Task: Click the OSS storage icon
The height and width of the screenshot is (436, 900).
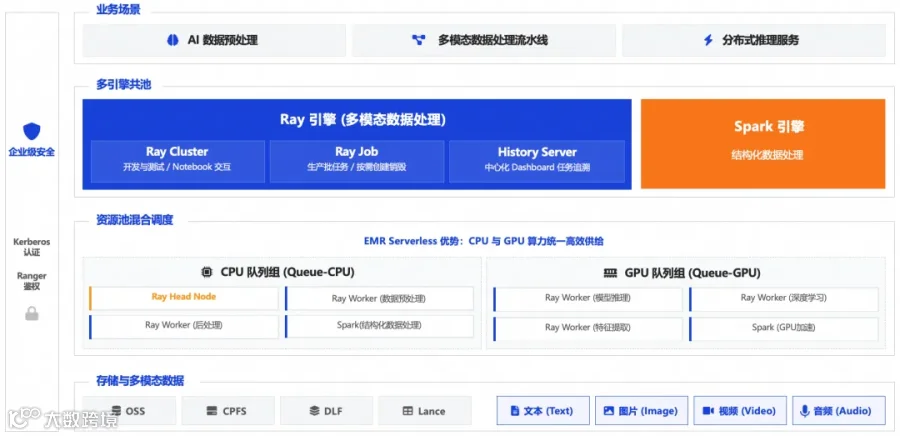Action: 117,411
